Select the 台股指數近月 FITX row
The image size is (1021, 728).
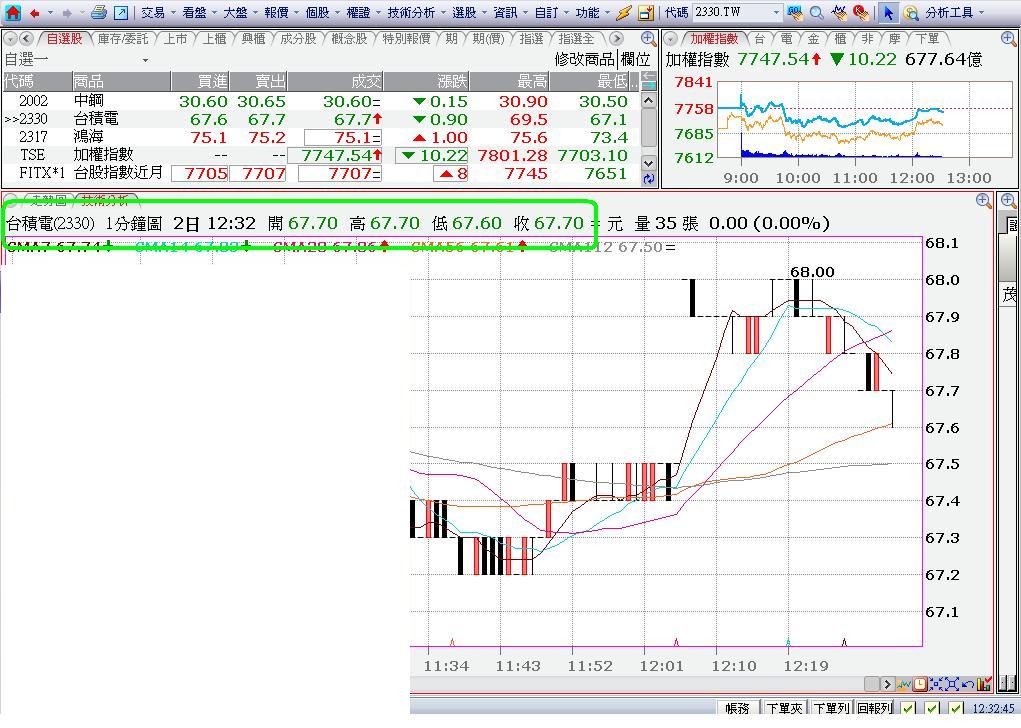(321, 173)
